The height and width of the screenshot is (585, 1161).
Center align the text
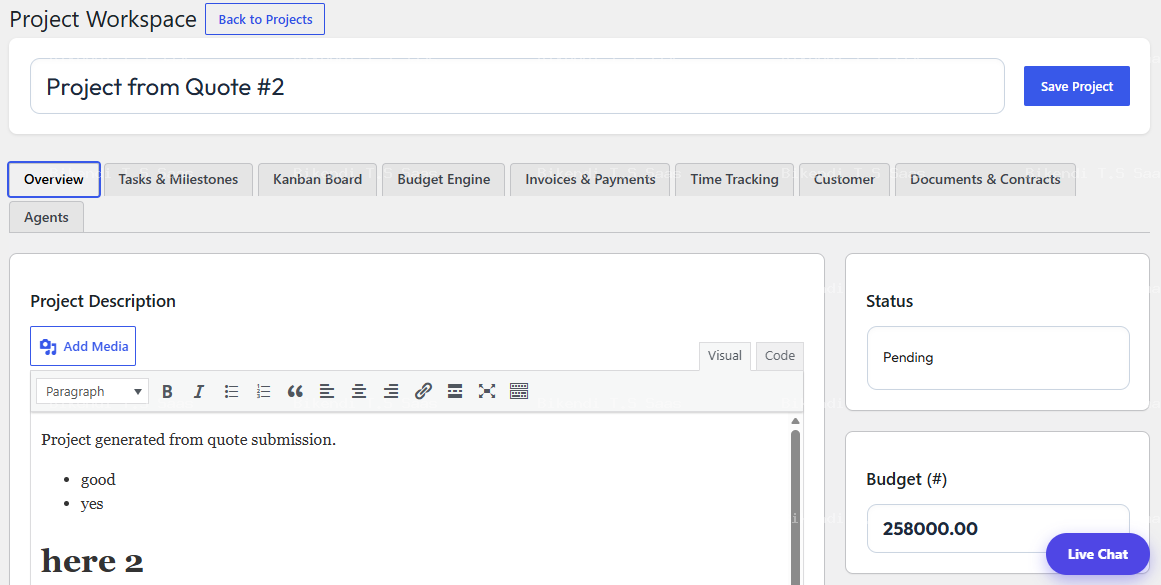pyautogui.click(x=359, y=392)
